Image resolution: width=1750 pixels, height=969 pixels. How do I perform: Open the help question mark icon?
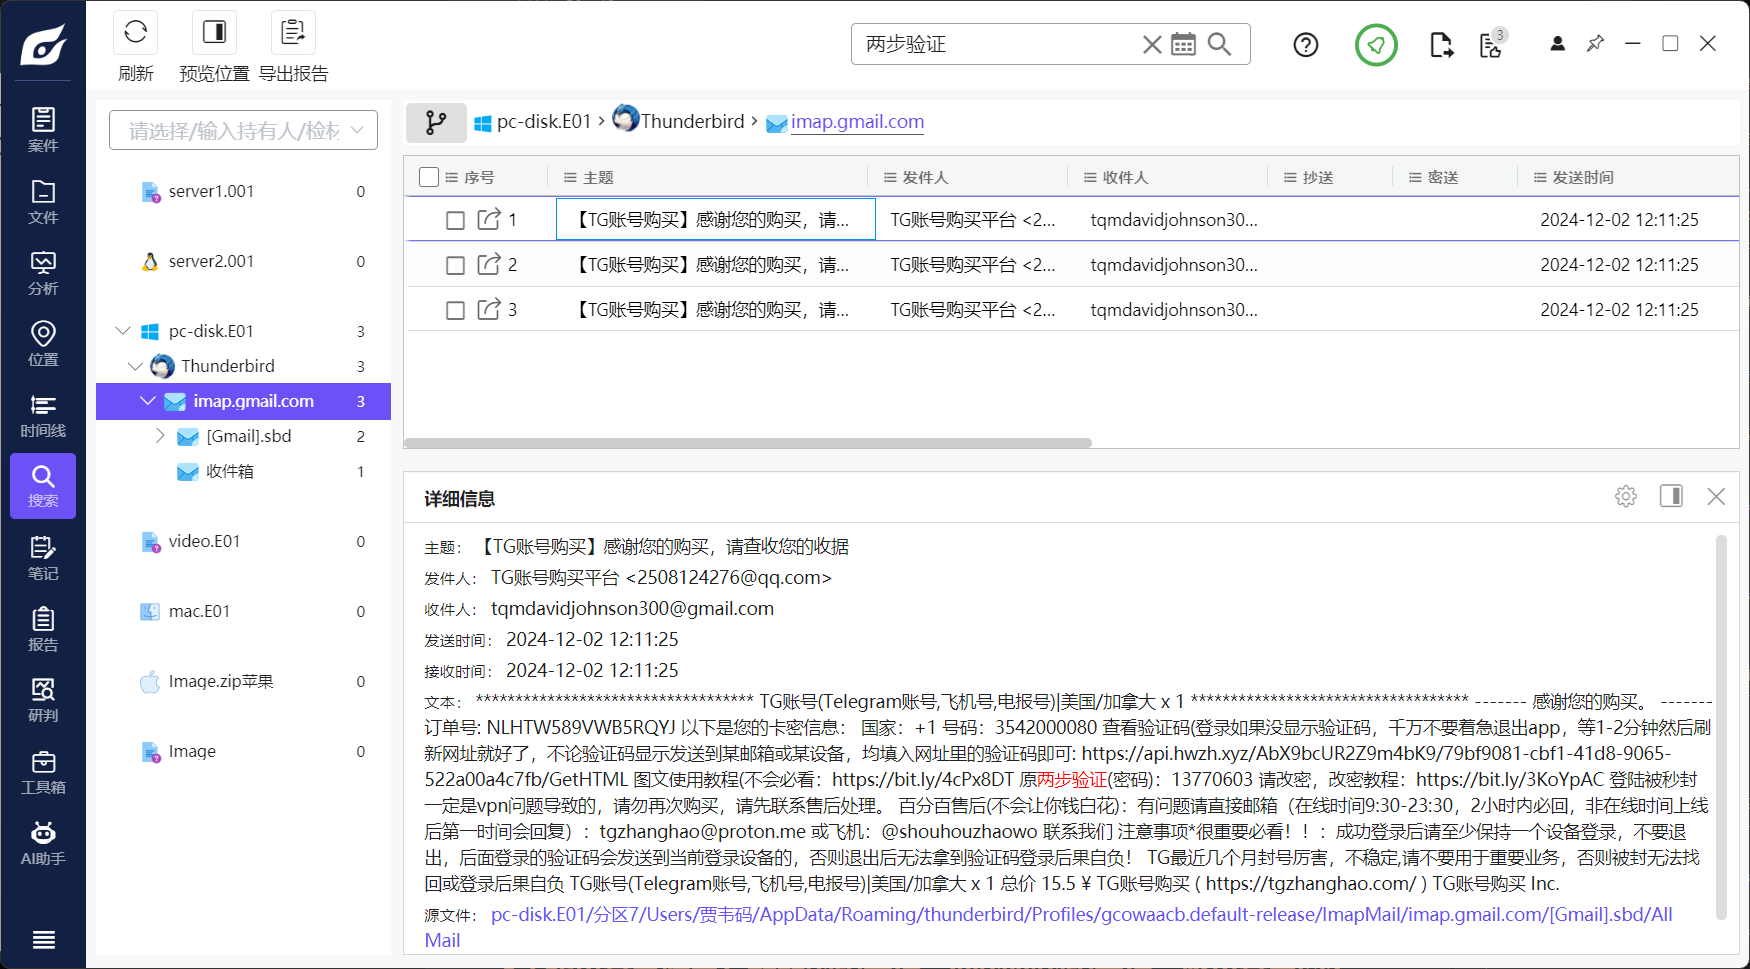[x=1306, y=45]
